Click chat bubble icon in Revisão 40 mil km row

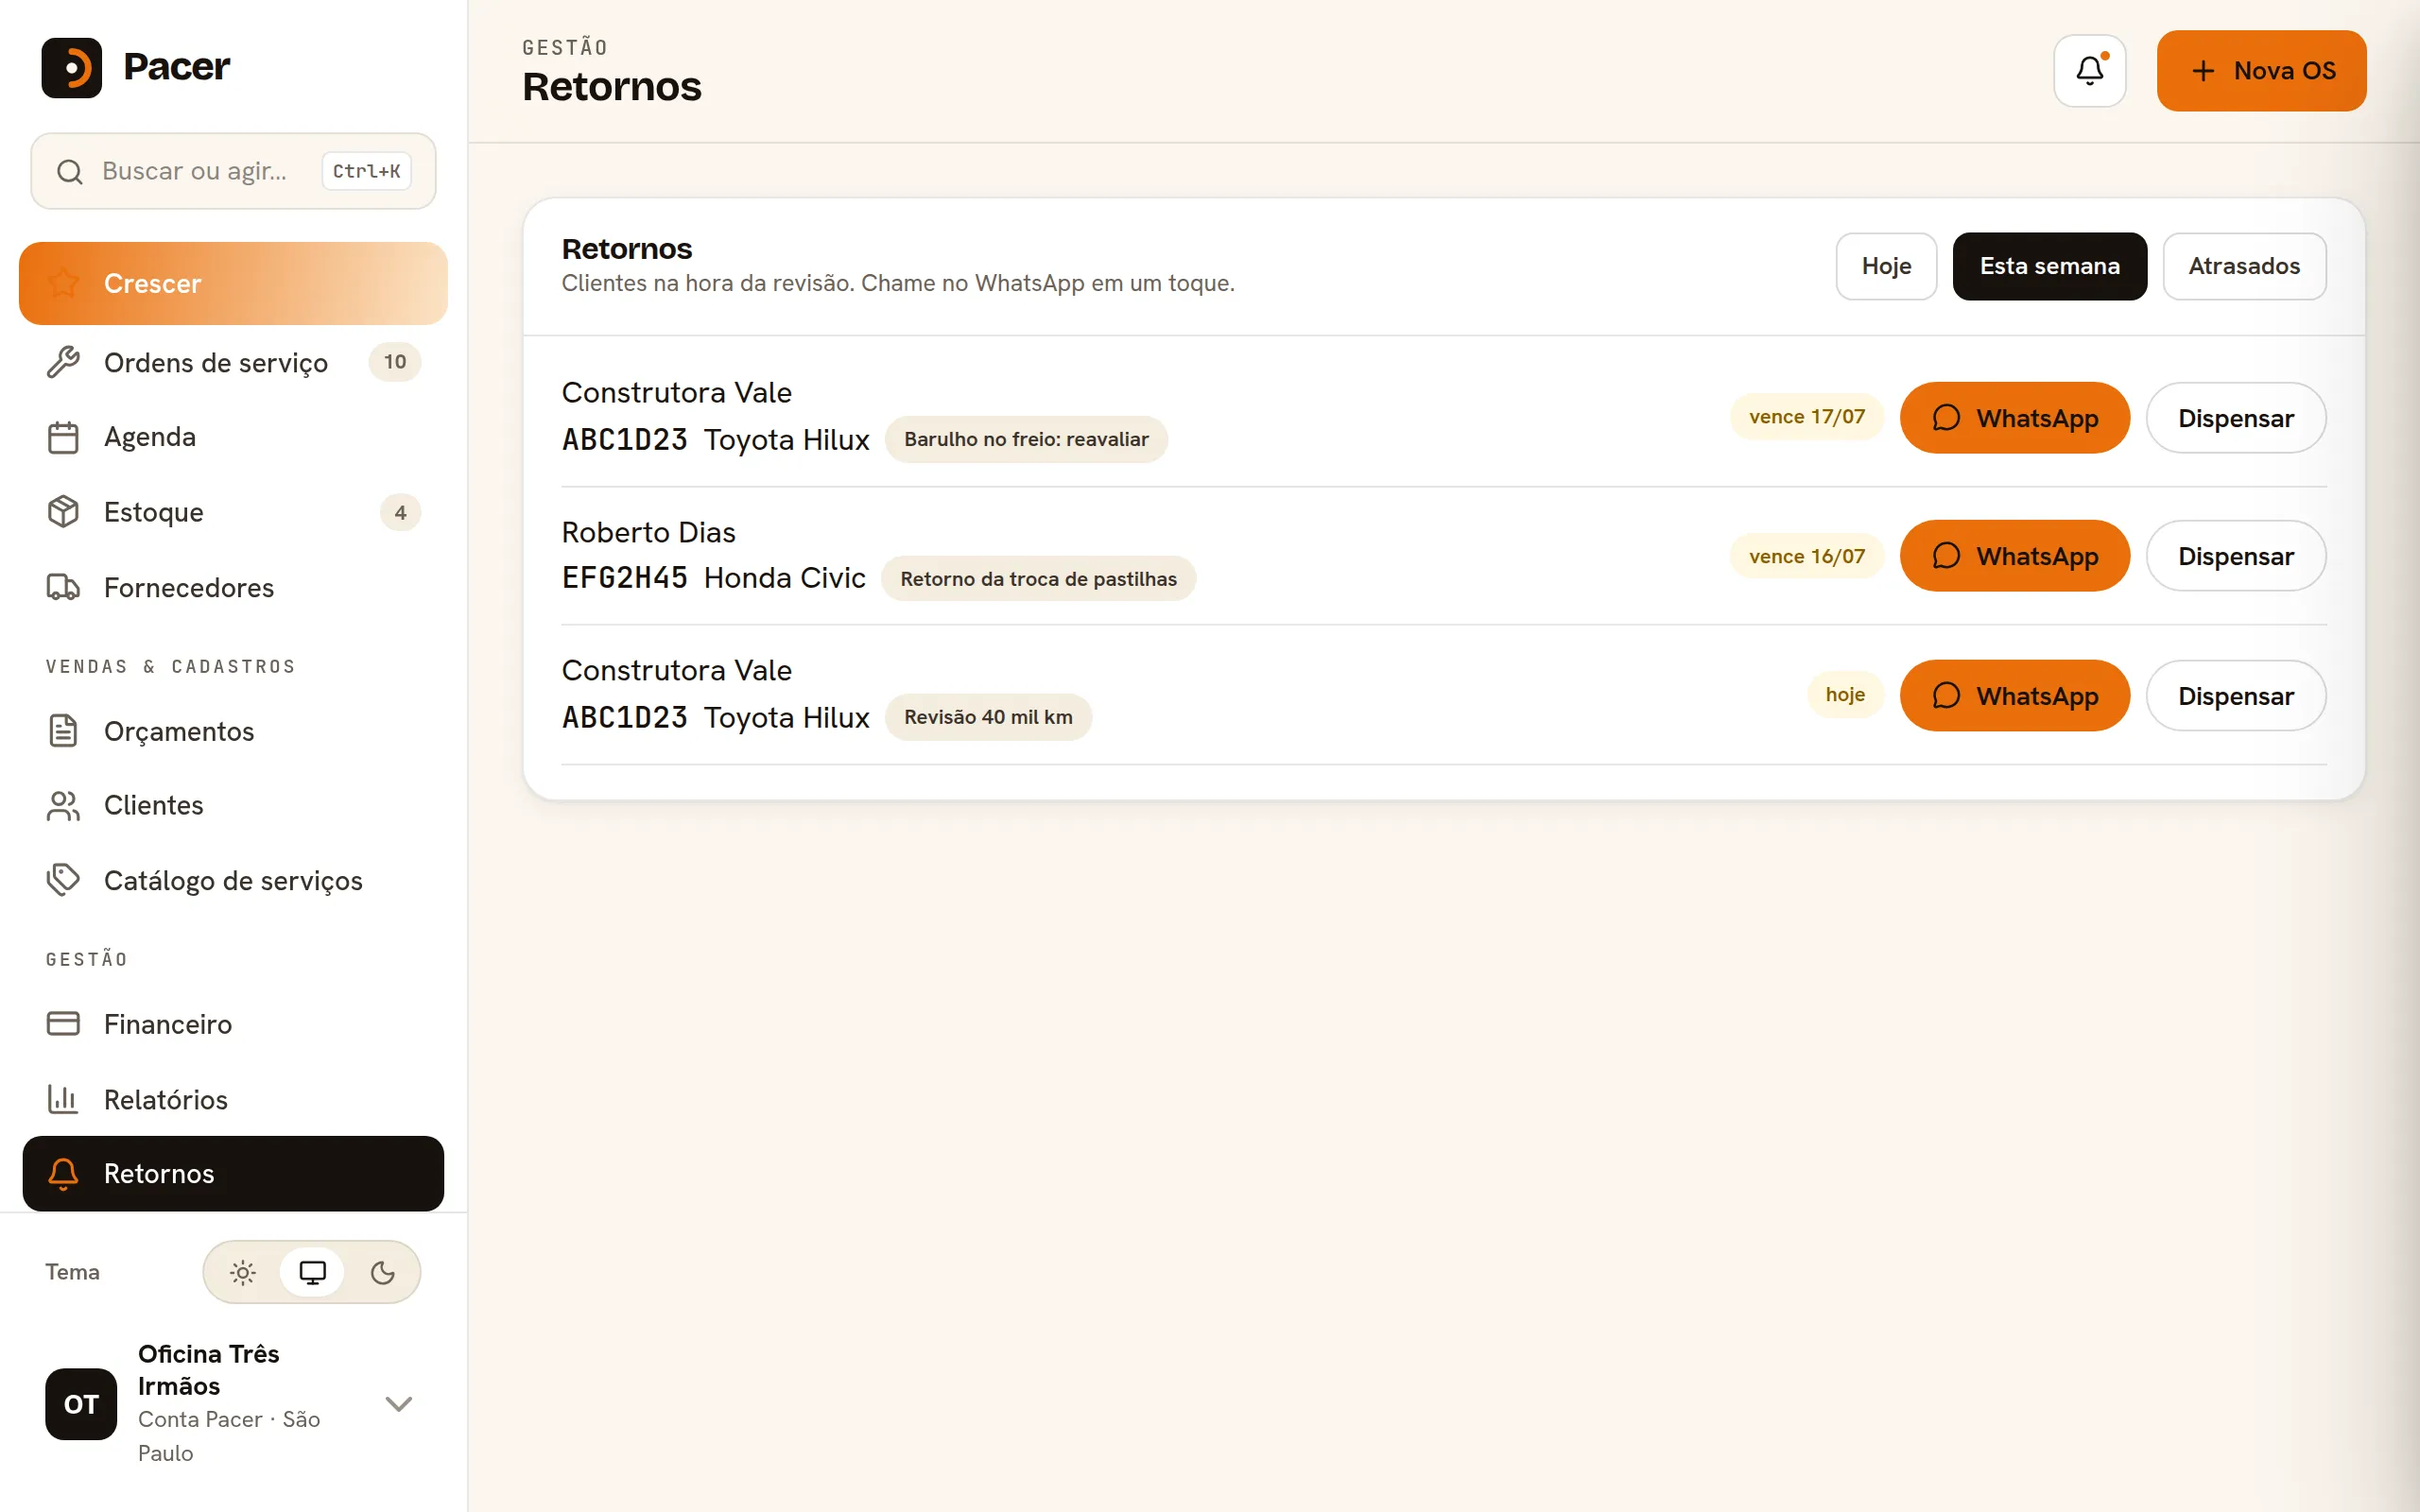pos(1946,696)
